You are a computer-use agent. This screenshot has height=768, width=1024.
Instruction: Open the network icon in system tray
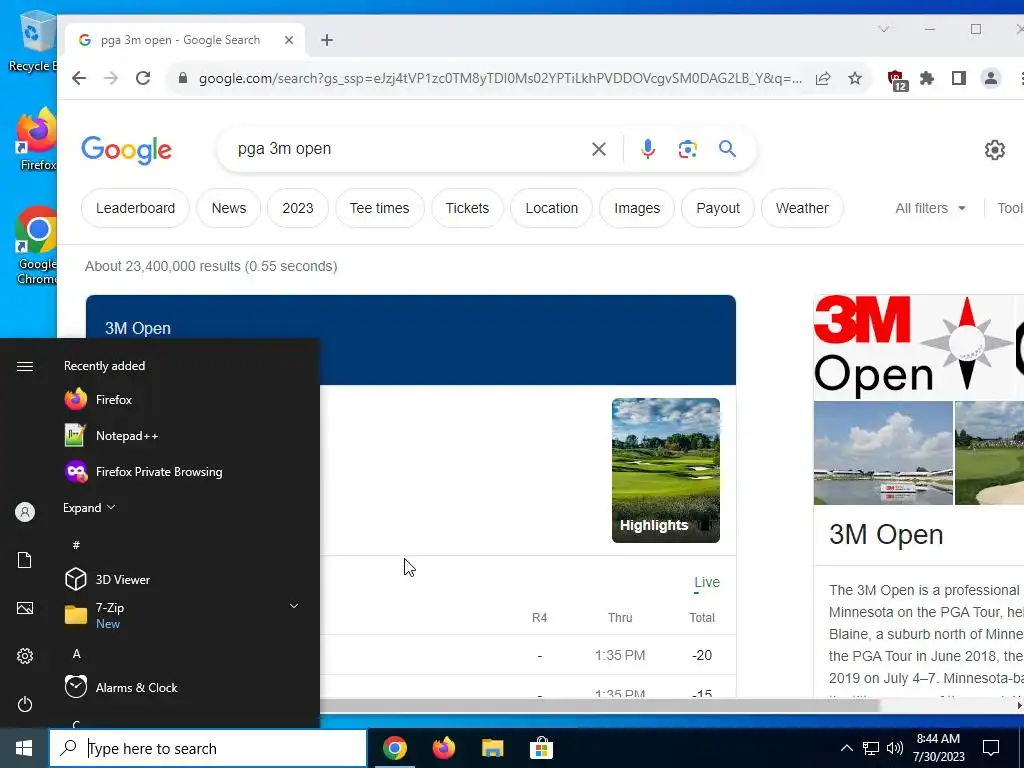871,748
